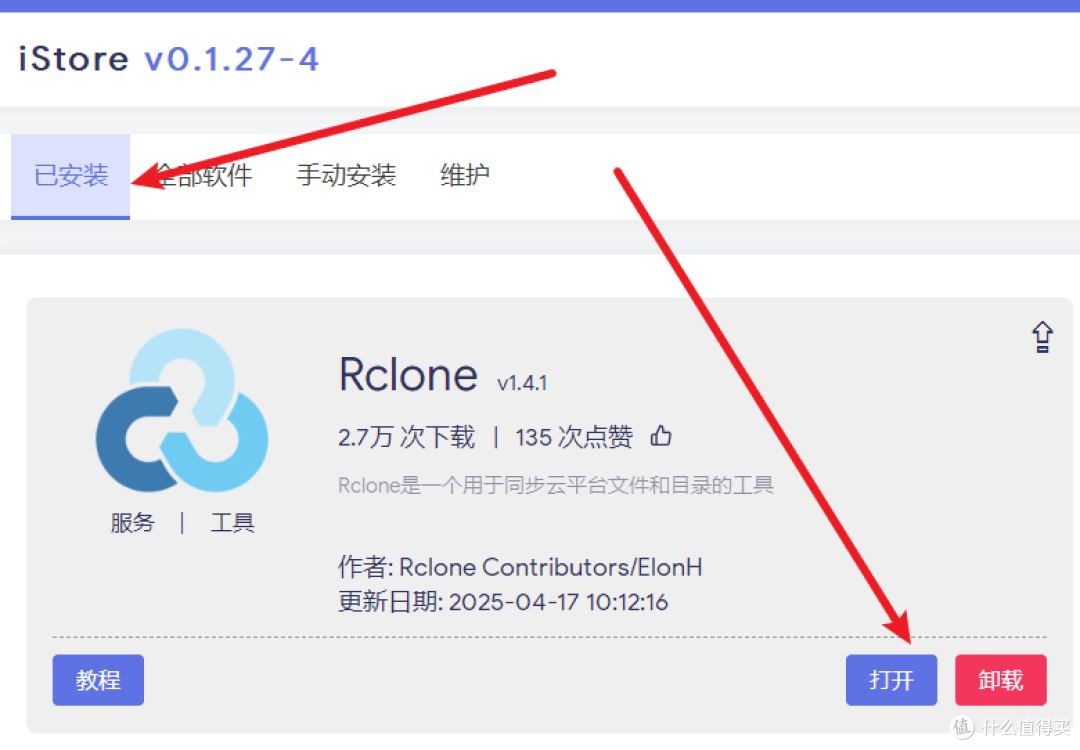Click the upload/pin arrow icon on Rclone card

[x=1042, y=337]
